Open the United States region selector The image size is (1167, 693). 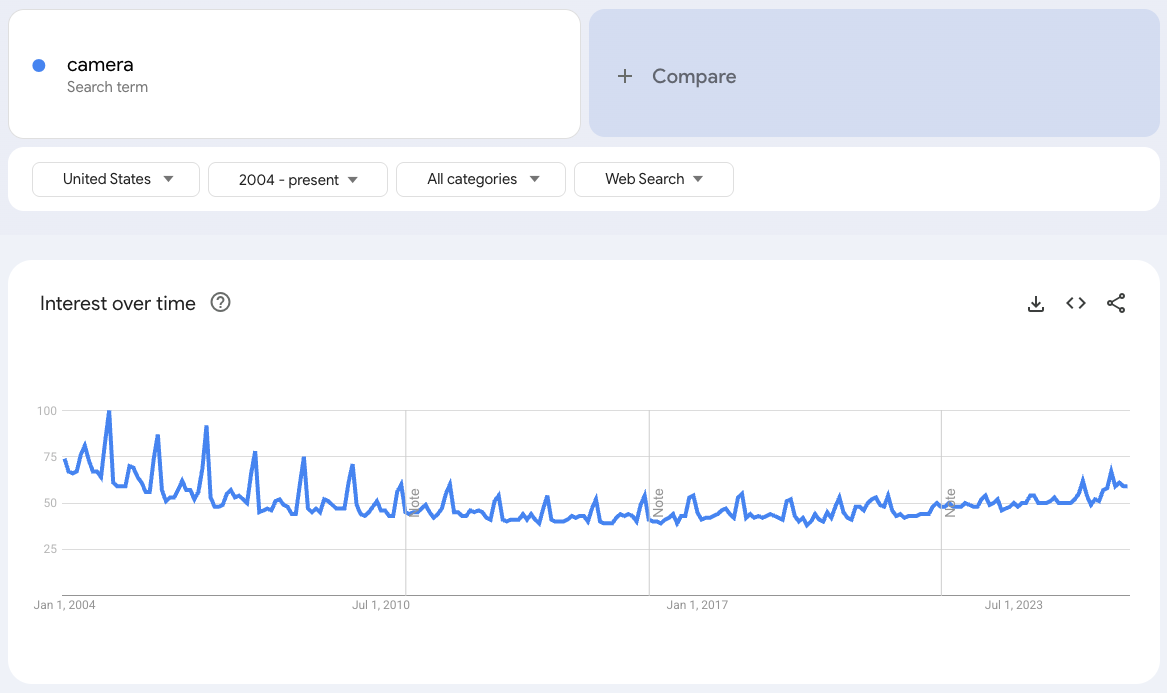115,179
